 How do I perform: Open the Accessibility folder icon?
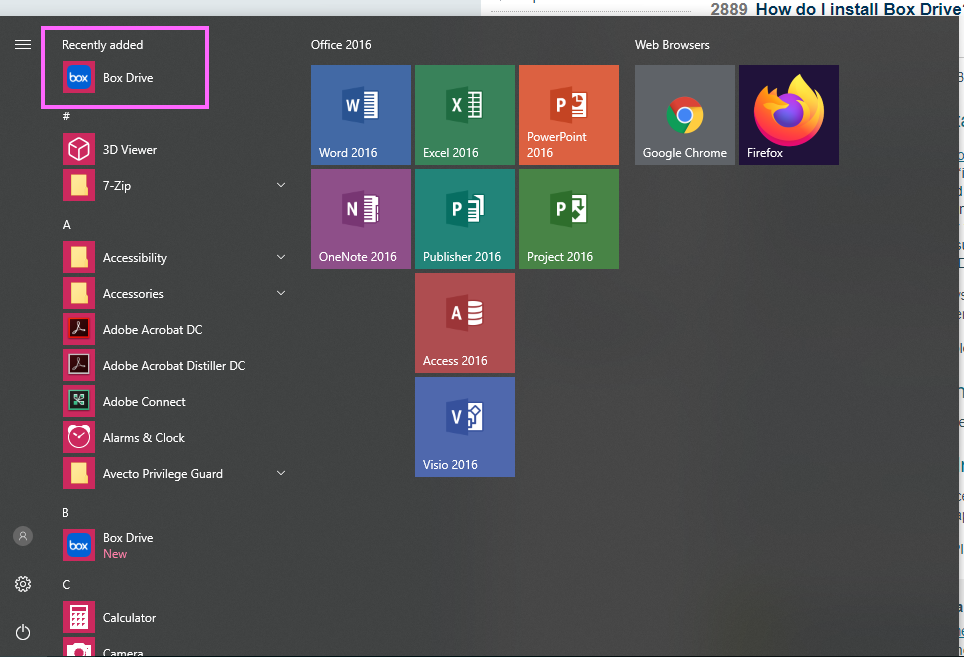pos(79,257)
